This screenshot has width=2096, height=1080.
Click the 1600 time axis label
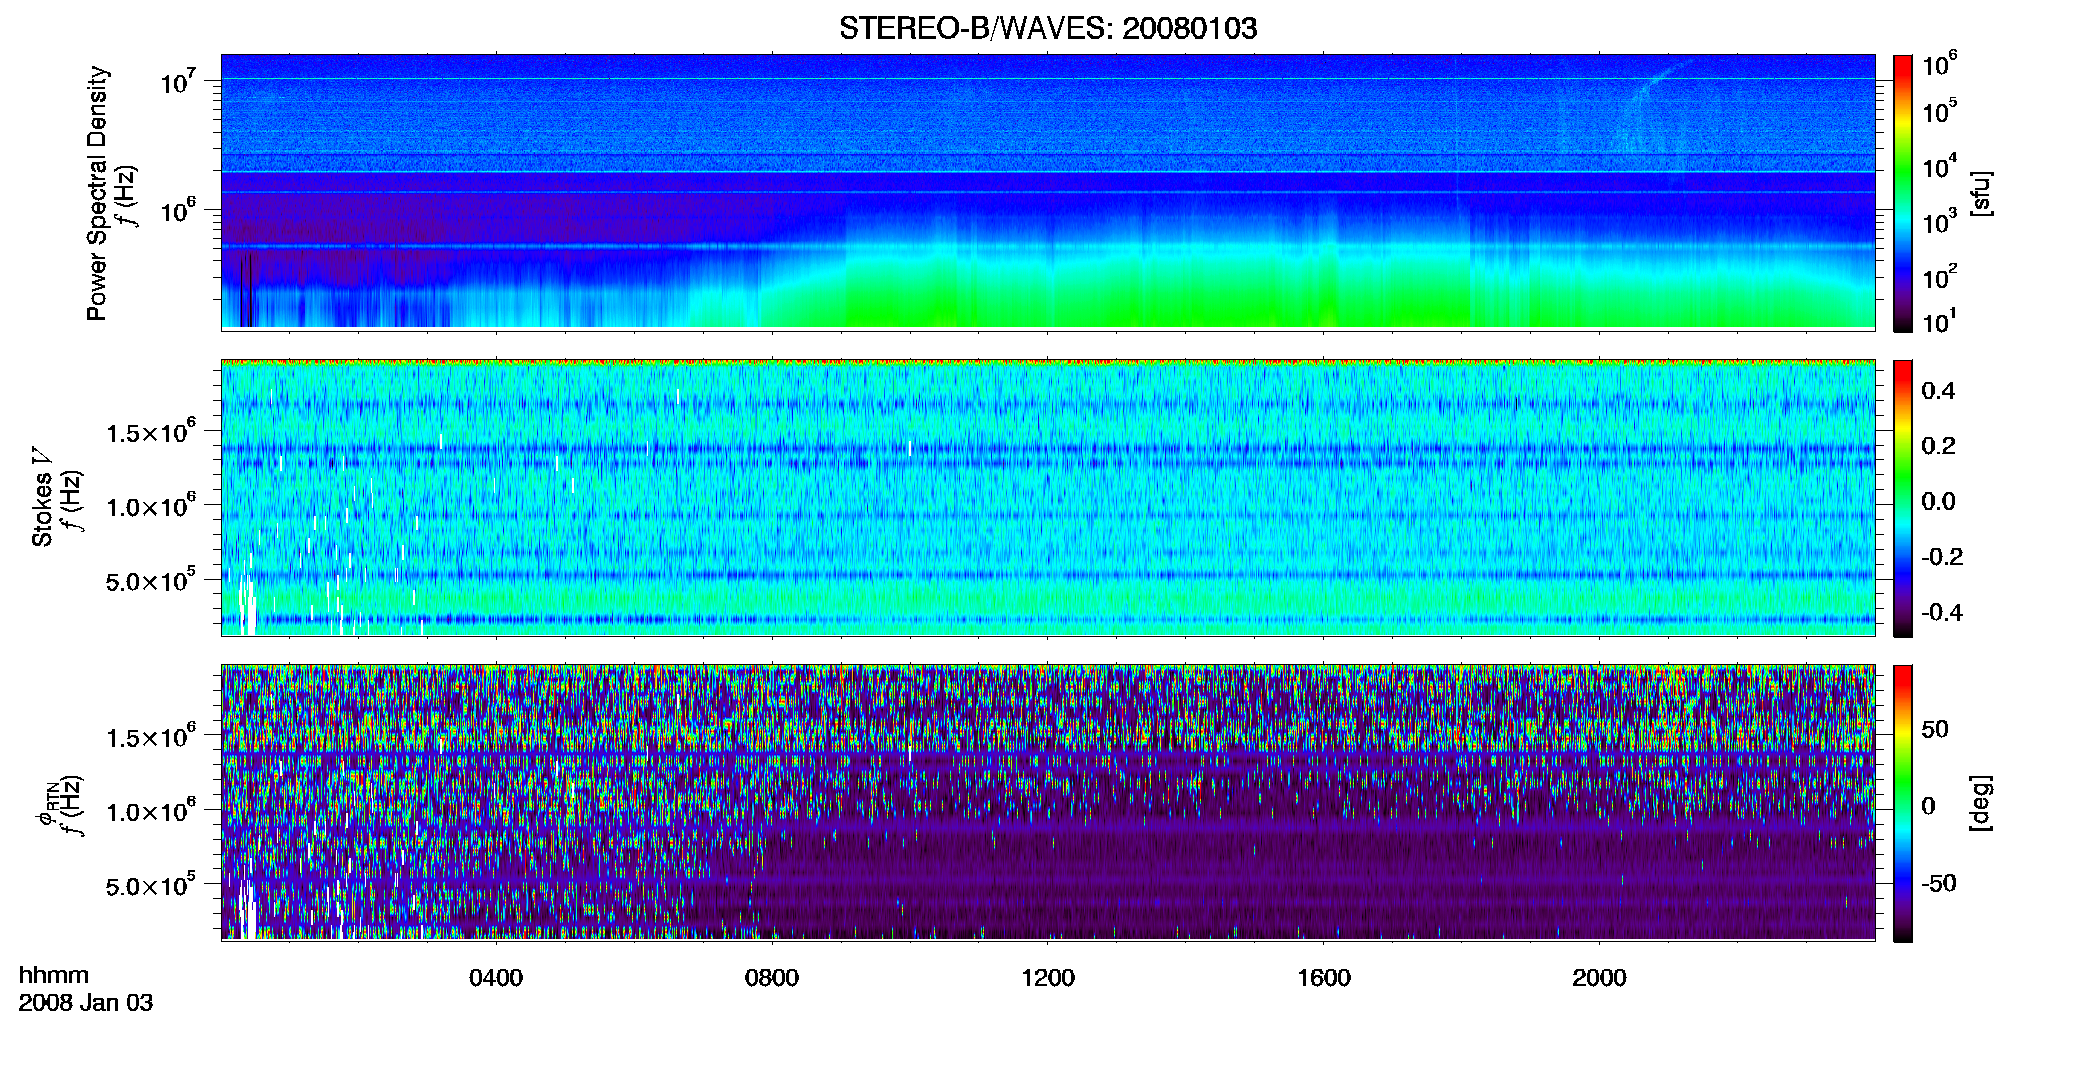pyautogui.click(x=1324, y=978)
